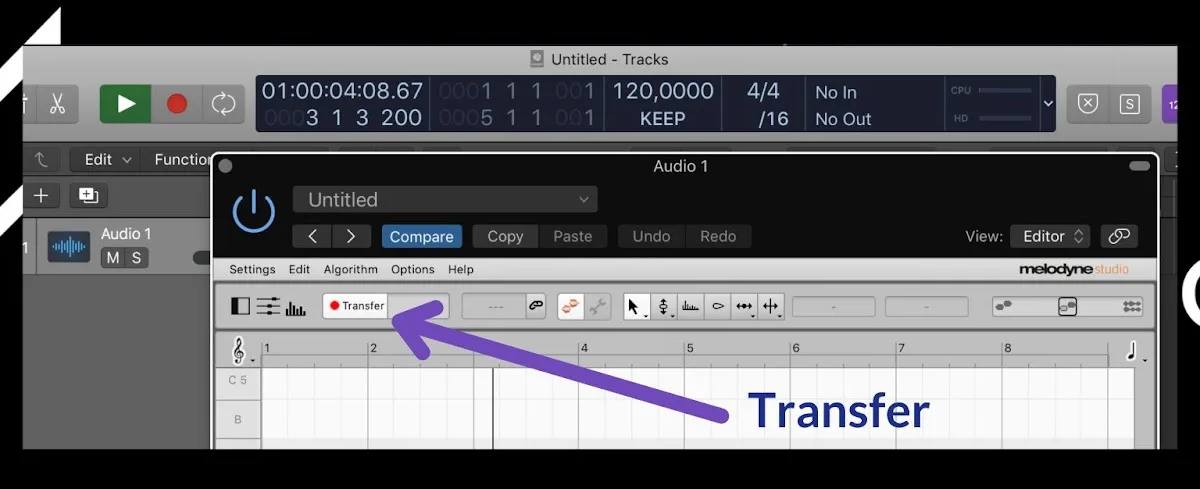
Task: Solo the Audio 1 track
Action: (x=136, y=258)
